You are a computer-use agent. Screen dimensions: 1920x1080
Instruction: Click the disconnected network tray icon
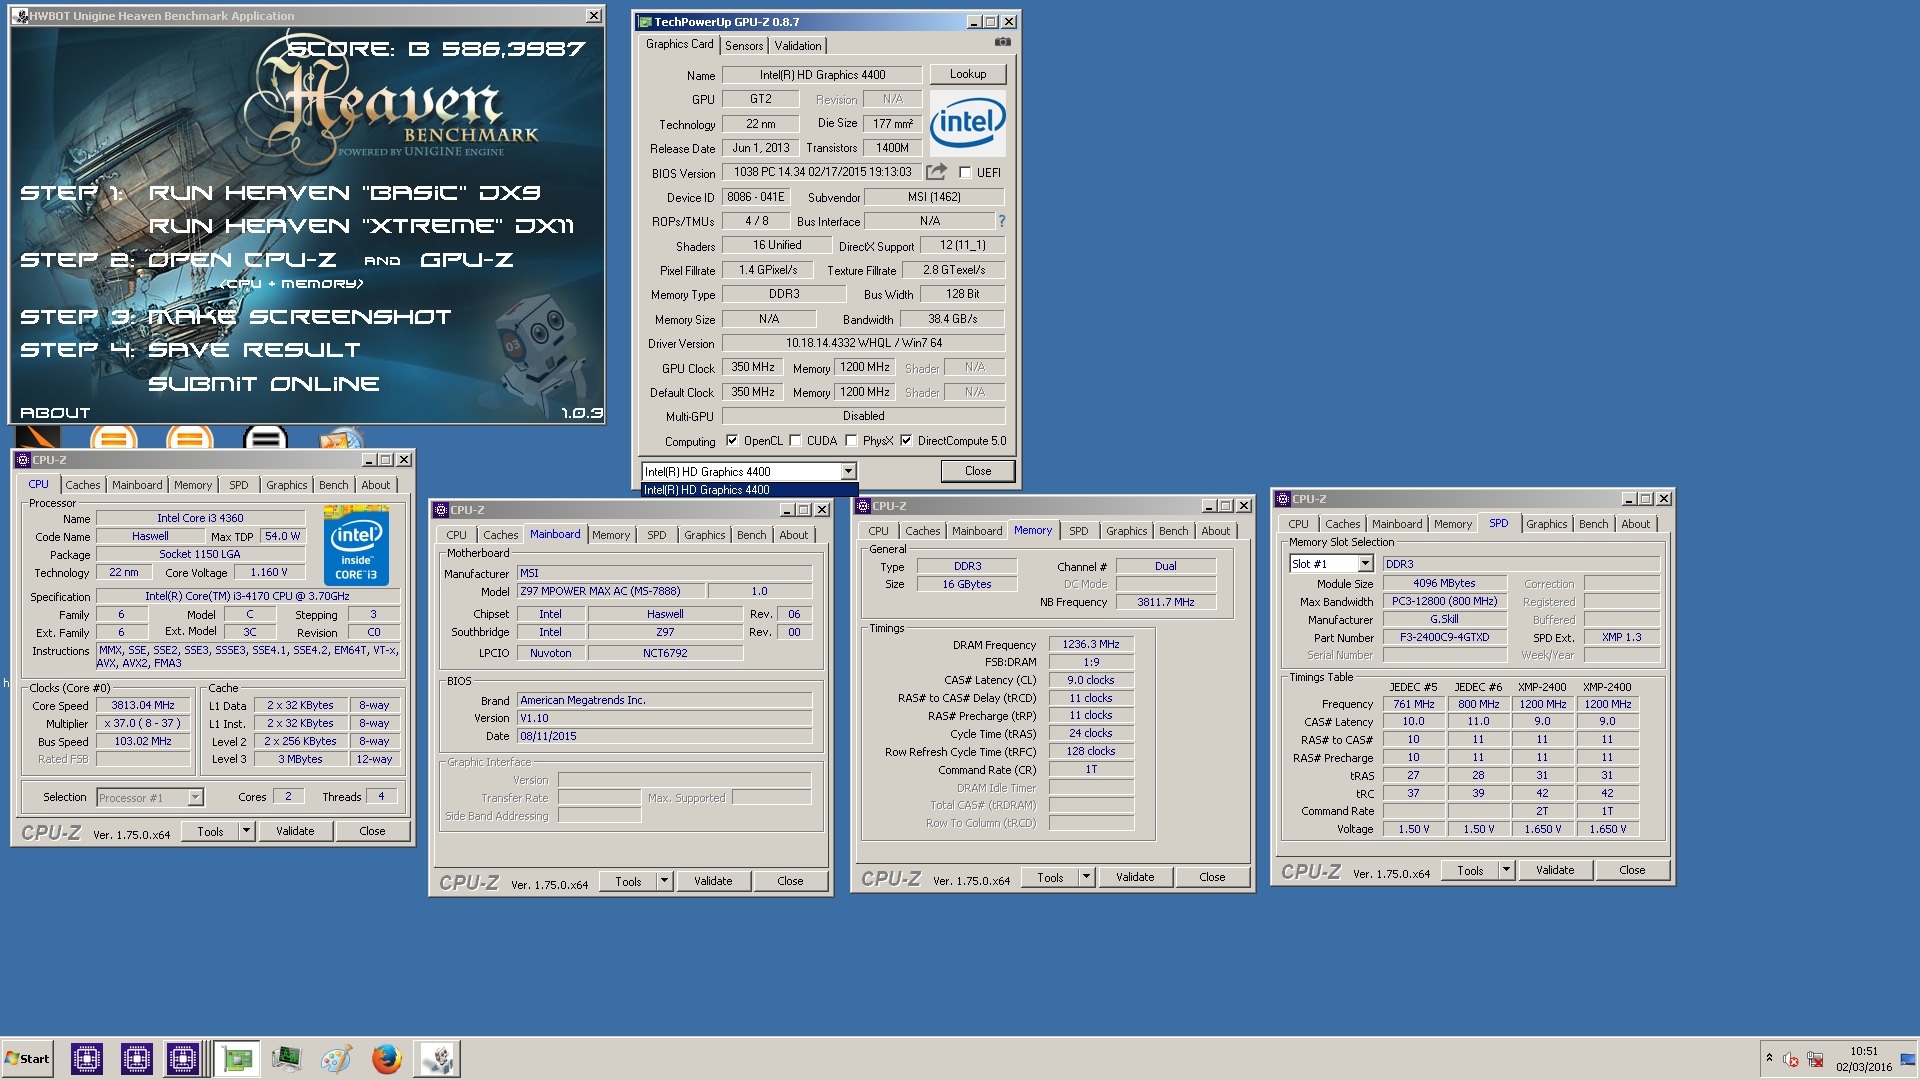(1815, 1059)
